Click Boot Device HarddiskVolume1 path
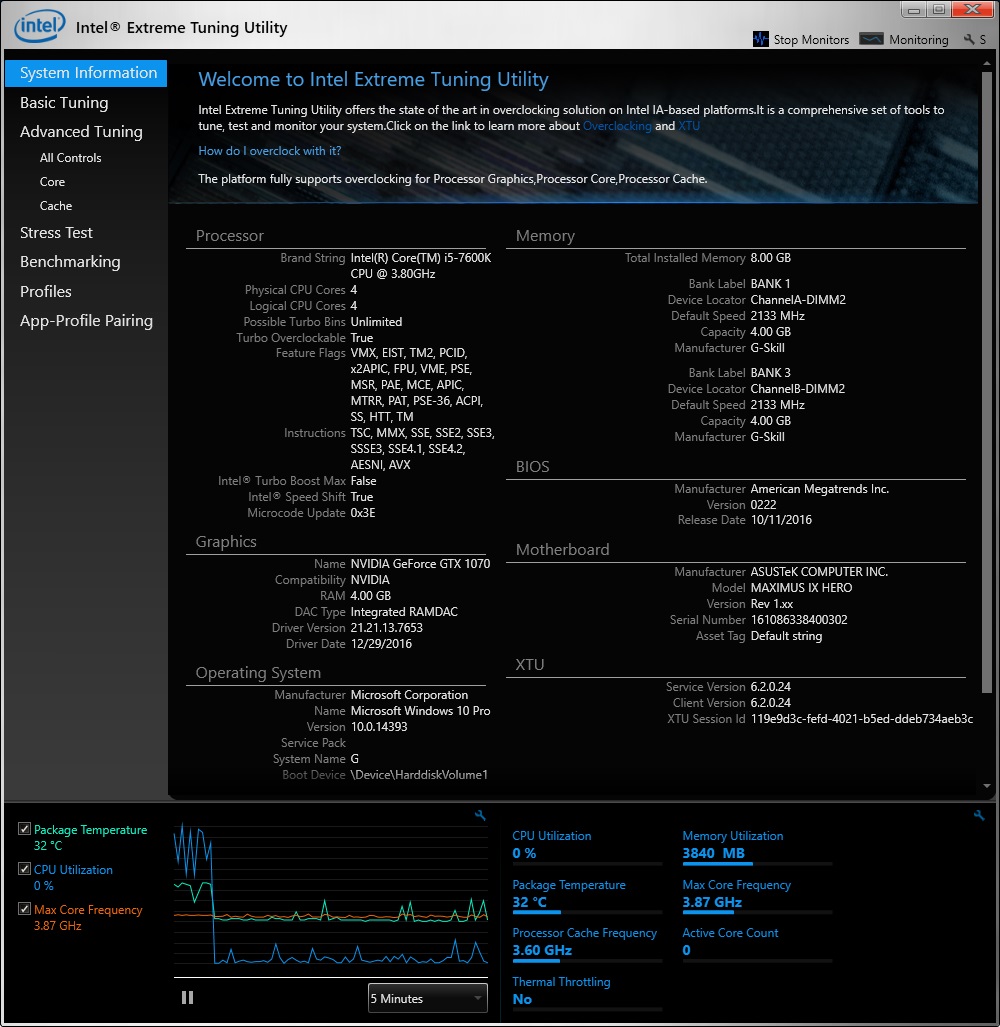 coord(419,775)
